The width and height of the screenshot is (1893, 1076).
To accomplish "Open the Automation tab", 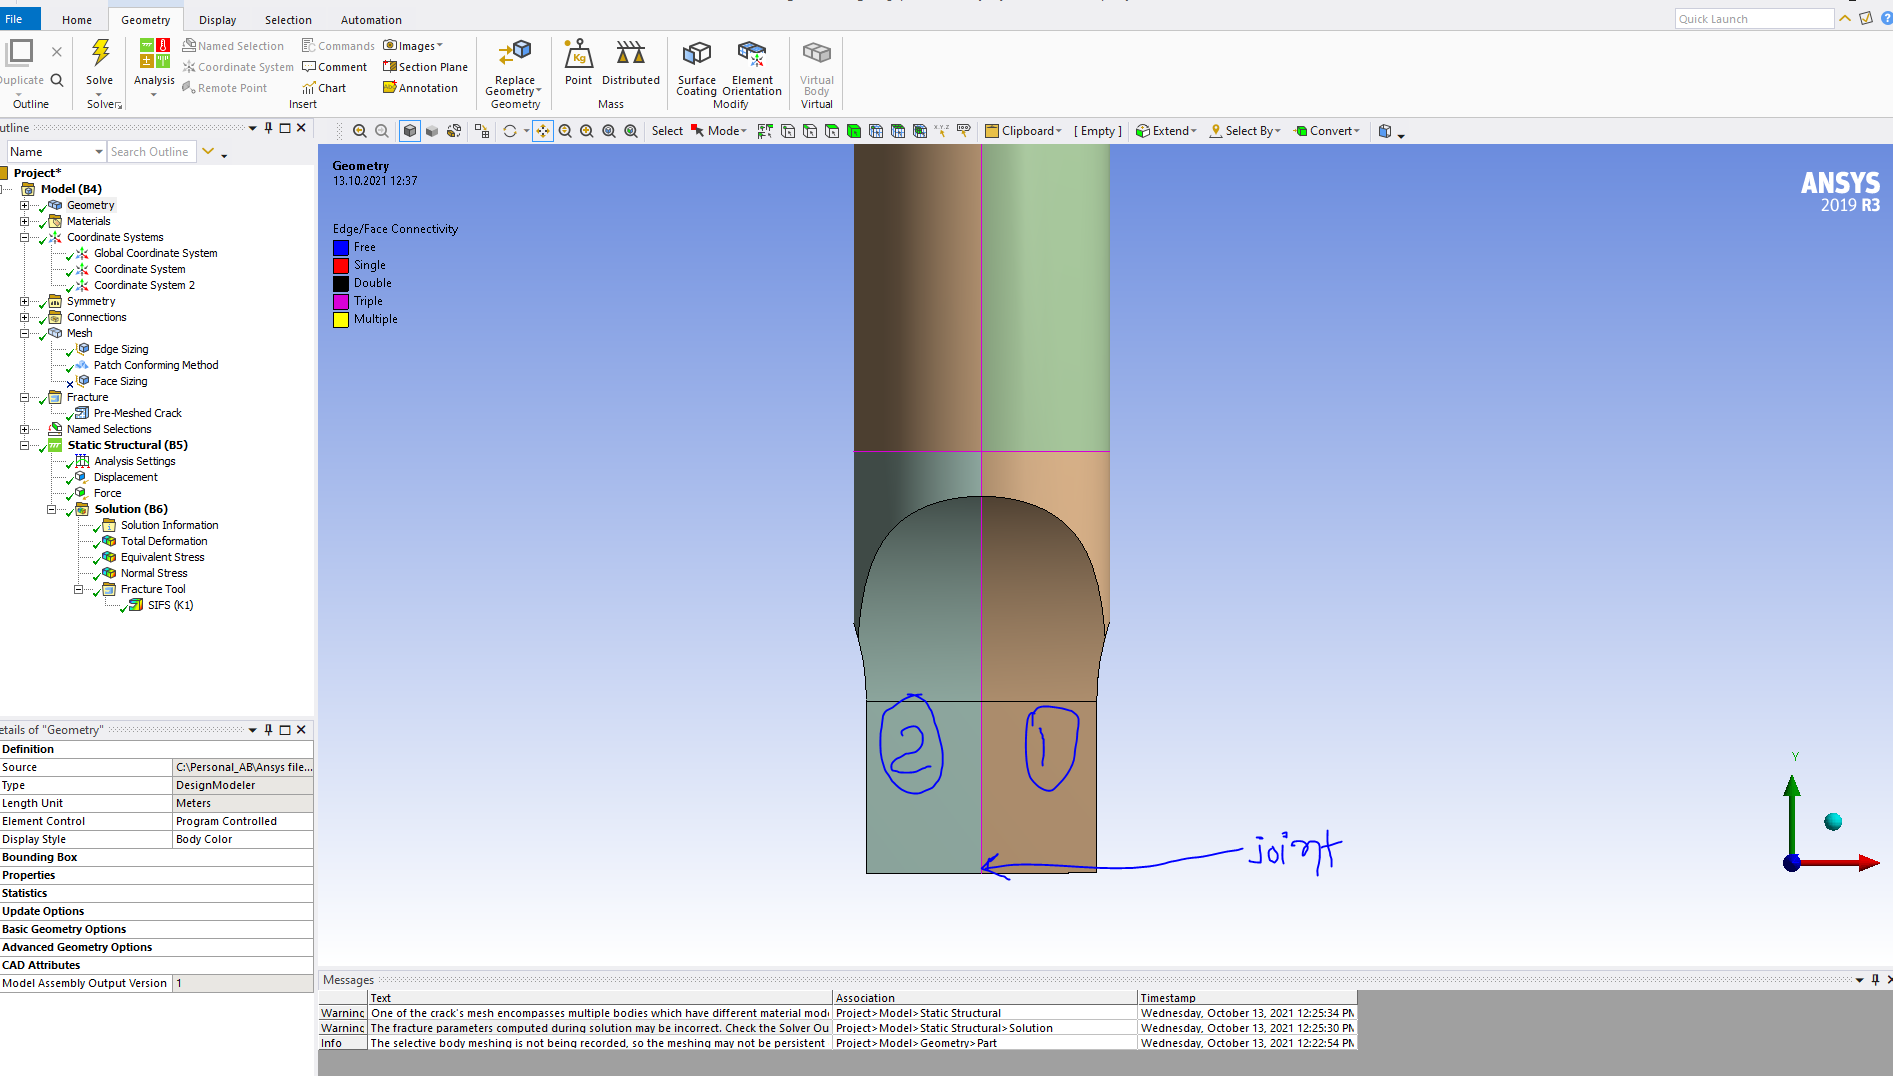I will 371,20.
